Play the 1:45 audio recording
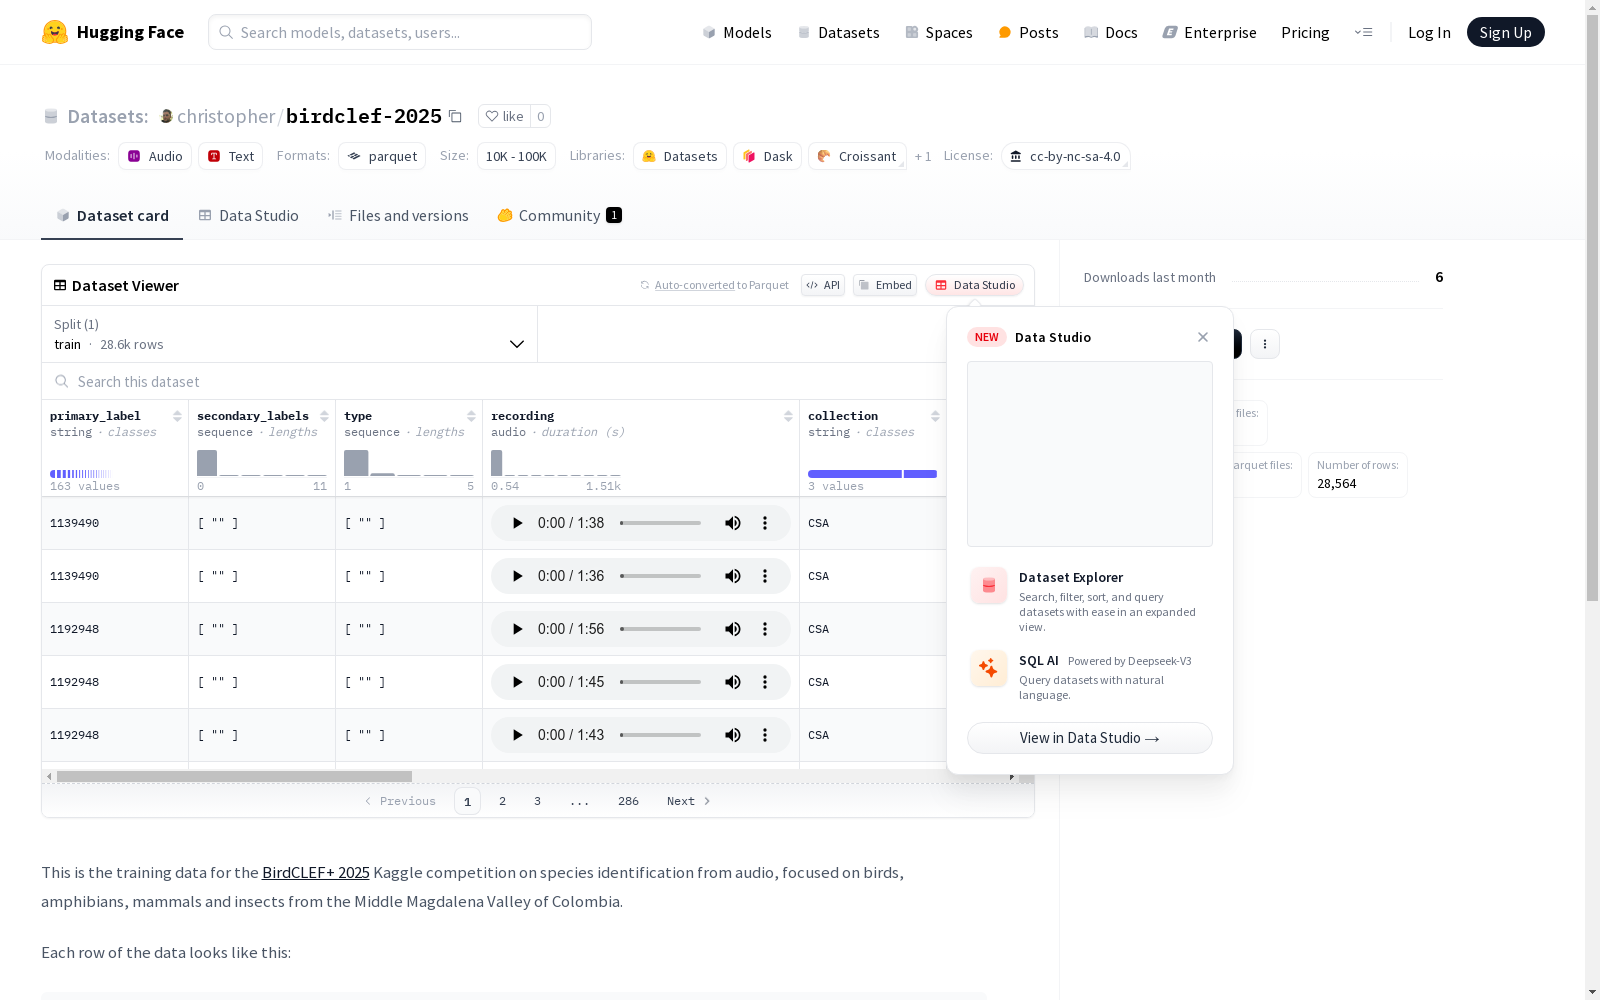 tap(517, 682)
